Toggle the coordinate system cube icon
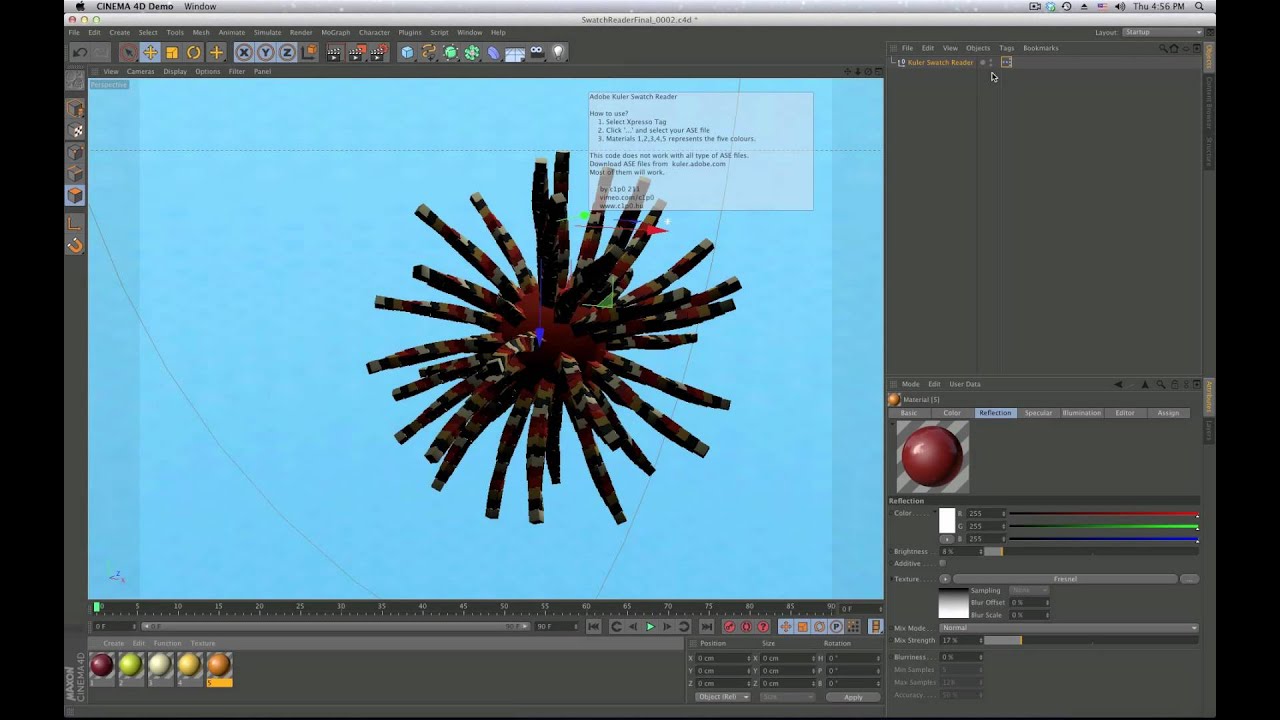 click(x=308, y=52)
